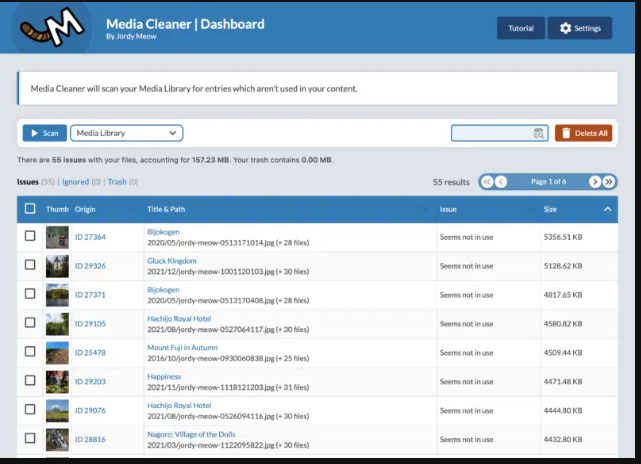Open the ID 25478 origin link

pyautogui.click(x=90, y=353)
